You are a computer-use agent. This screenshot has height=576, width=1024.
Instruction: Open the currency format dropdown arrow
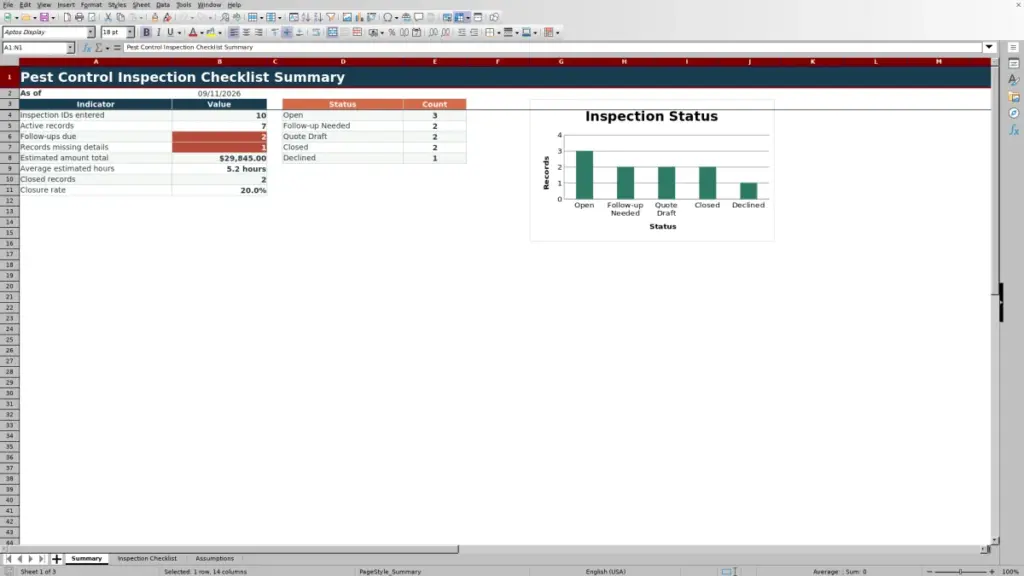point(382,32)
